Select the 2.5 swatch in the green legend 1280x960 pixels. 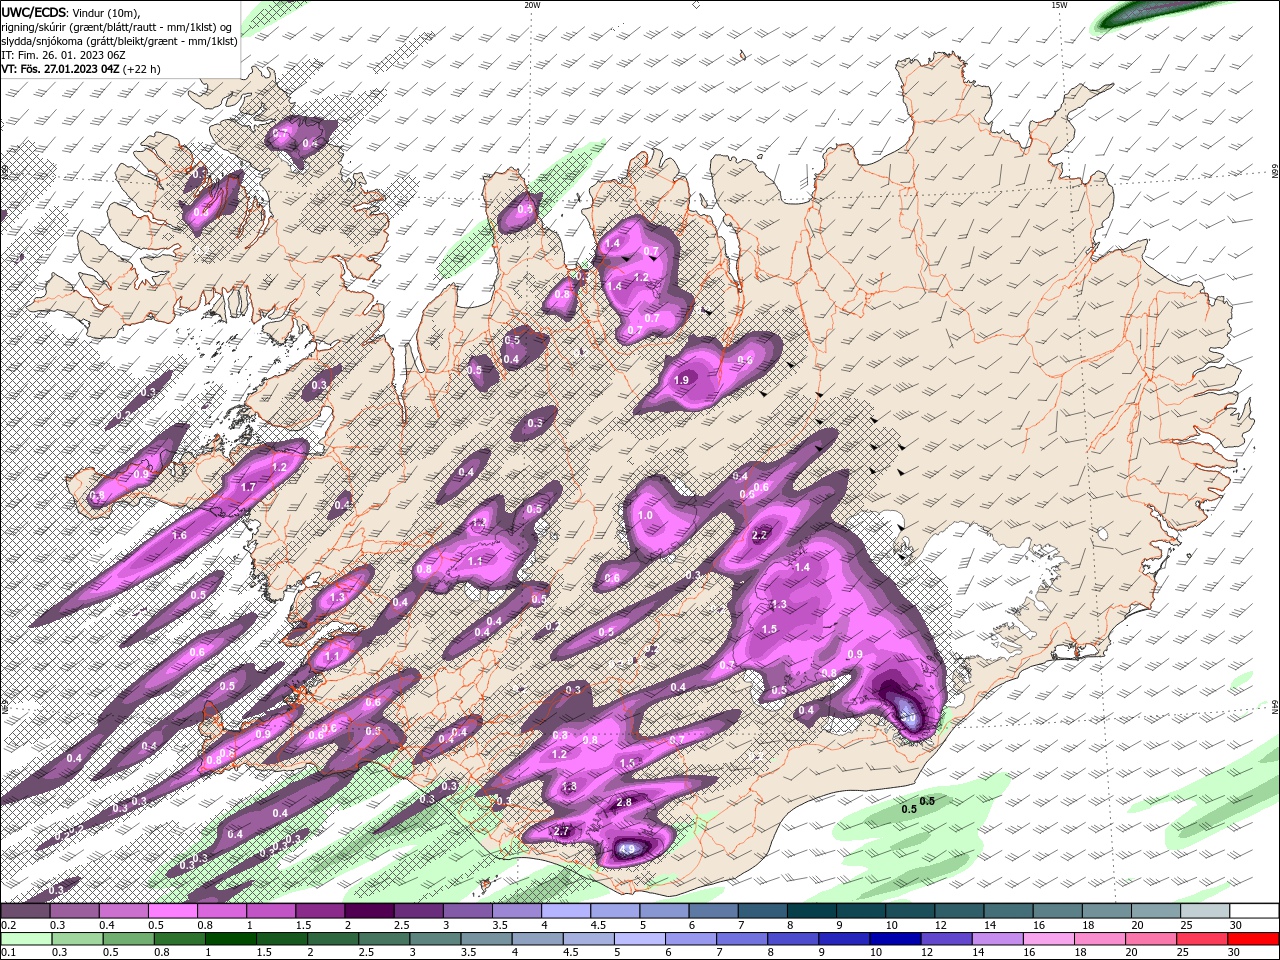click(384, 939)
